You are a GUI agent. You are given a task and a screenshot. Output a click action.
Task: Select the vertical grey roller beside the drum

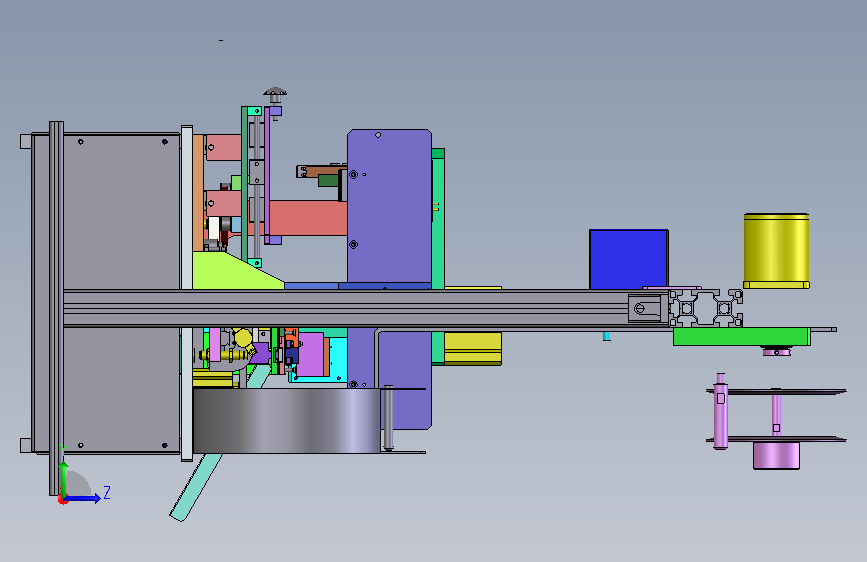click(388, 418)
